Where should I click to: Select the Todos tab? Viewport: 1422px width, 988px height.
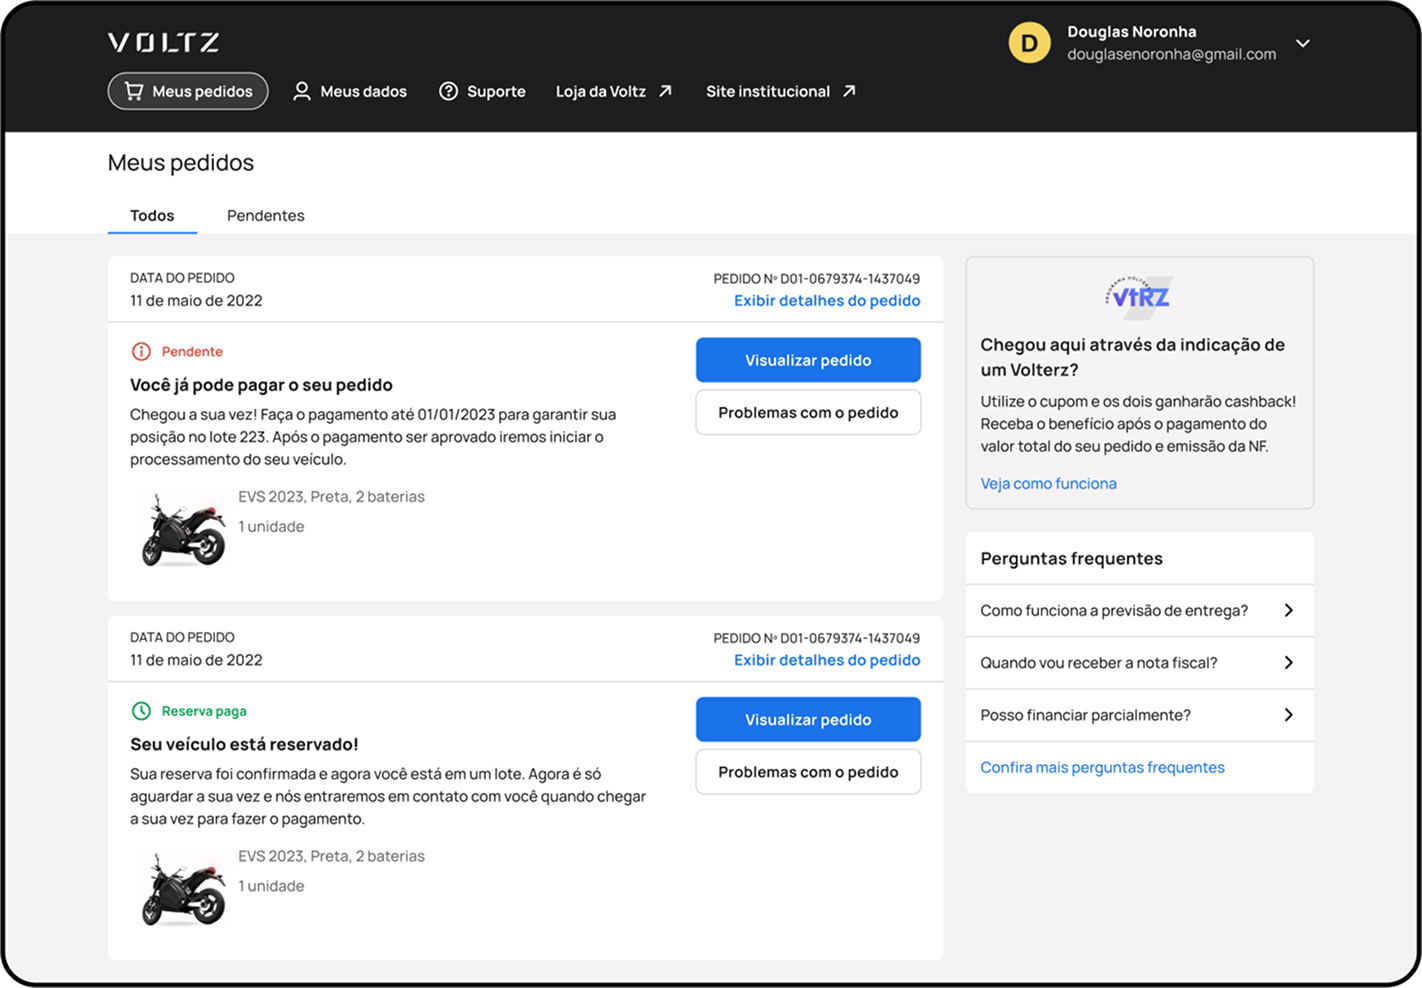click(x=152, y=216)
